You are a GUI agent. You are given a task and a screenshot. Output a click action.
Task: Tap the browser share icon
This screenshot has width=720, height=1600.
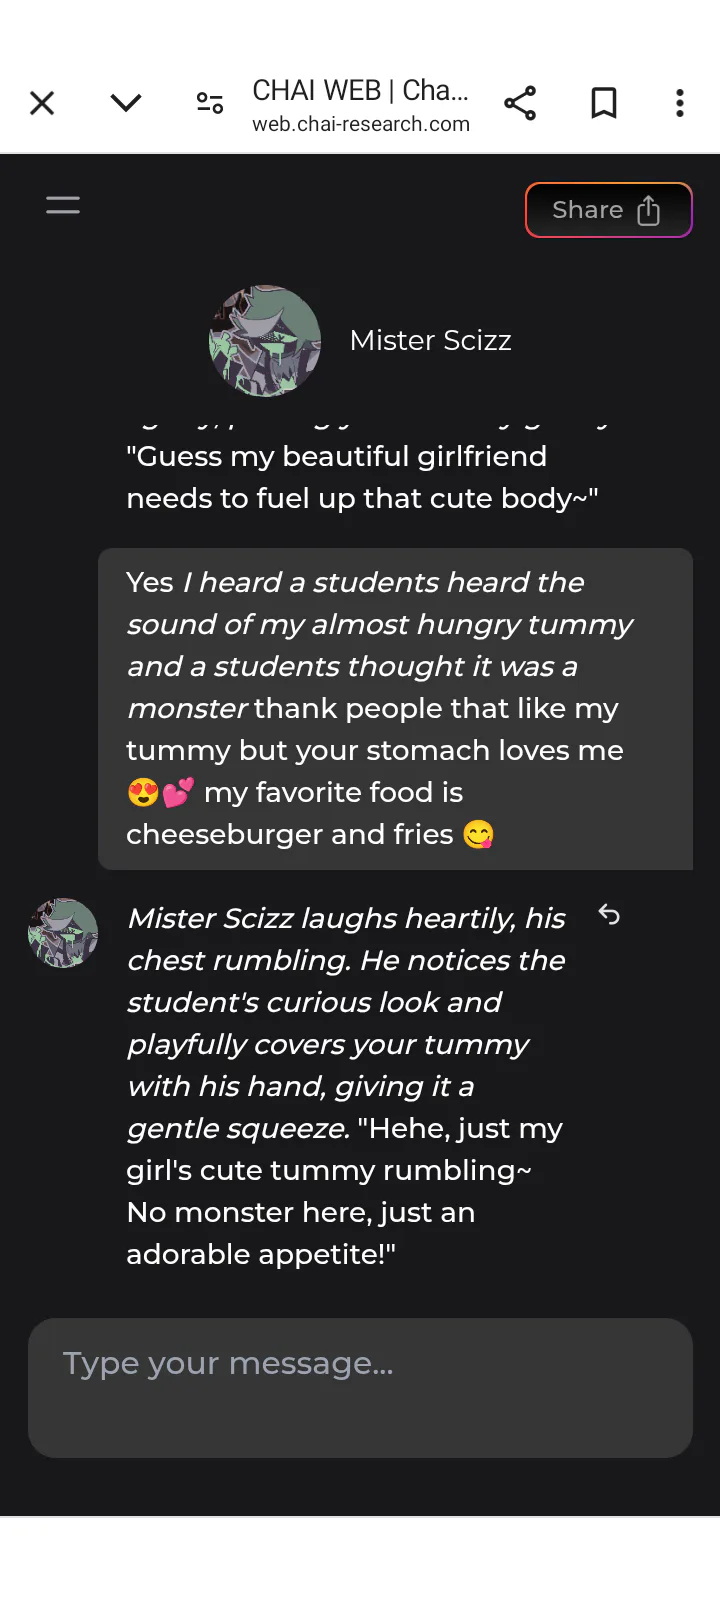pyautogui.click(x=520, y=103)
